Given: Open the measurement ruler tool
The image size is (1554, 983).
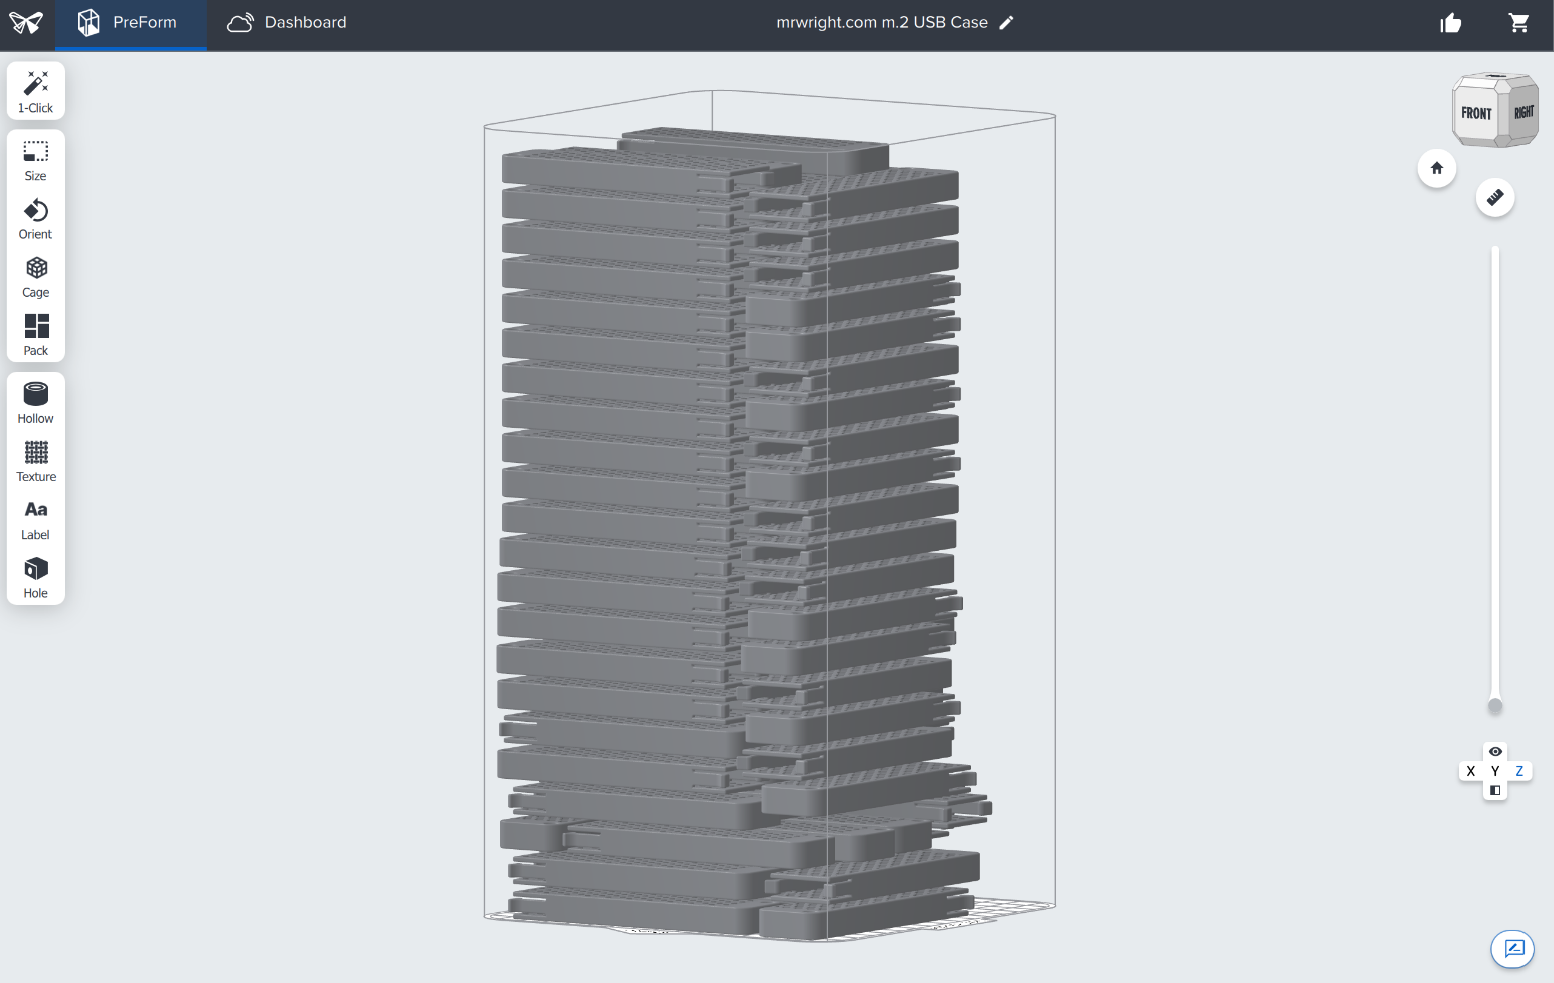Looking at the screenshot, I should (1495, 197).
